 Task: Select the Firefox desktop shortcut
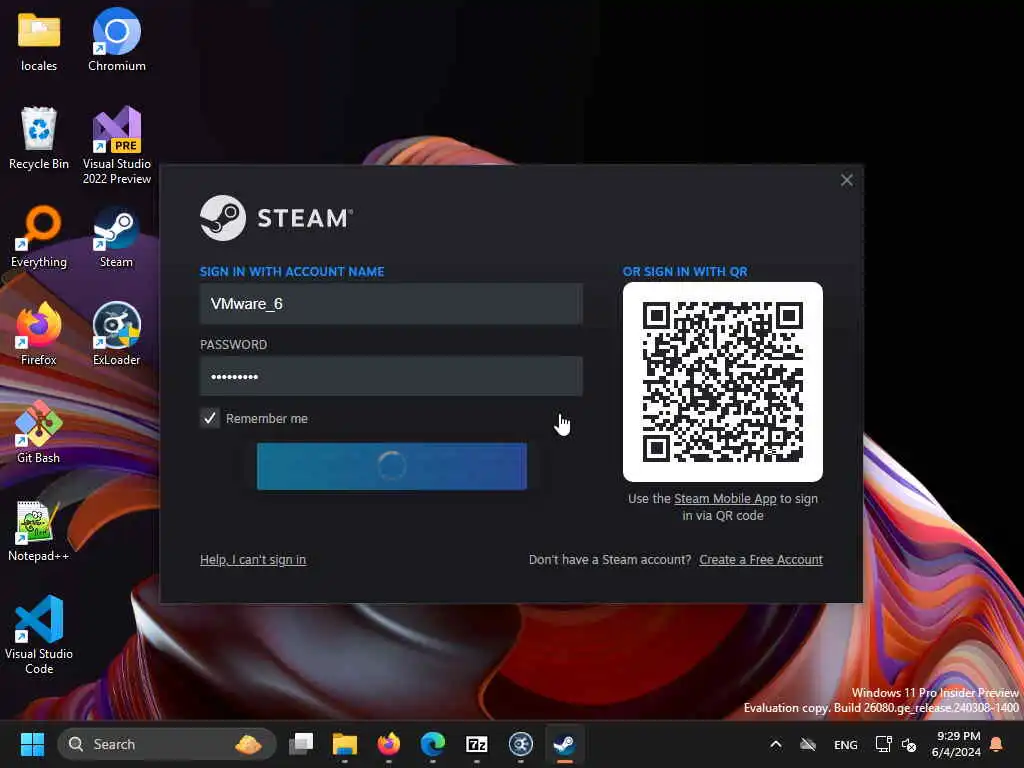pyautogui.click(x=39, y=334)
